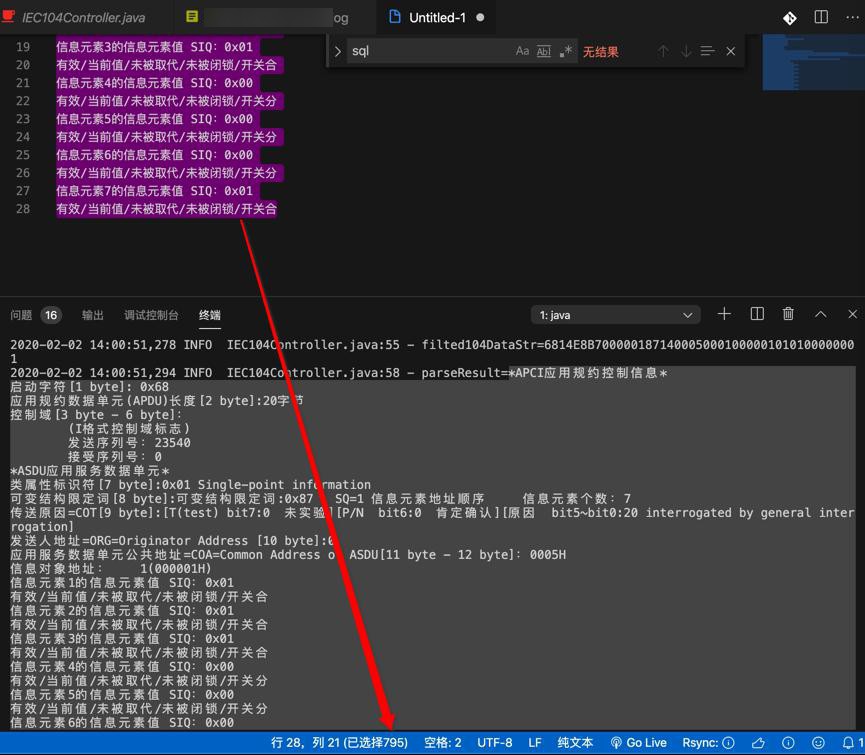Click terminal text '信息对象地址: 1(000001H)'
The width and height of the screenshot is (865, 755).
pos(110,568)
